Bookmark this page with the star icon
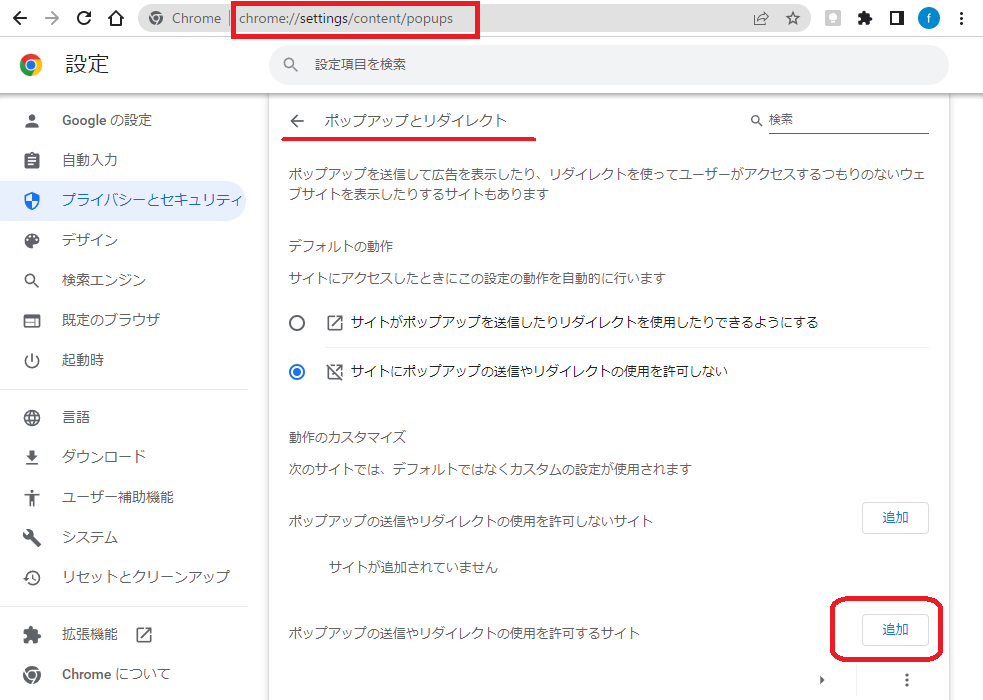983x700 pixels. pos(793,18)
